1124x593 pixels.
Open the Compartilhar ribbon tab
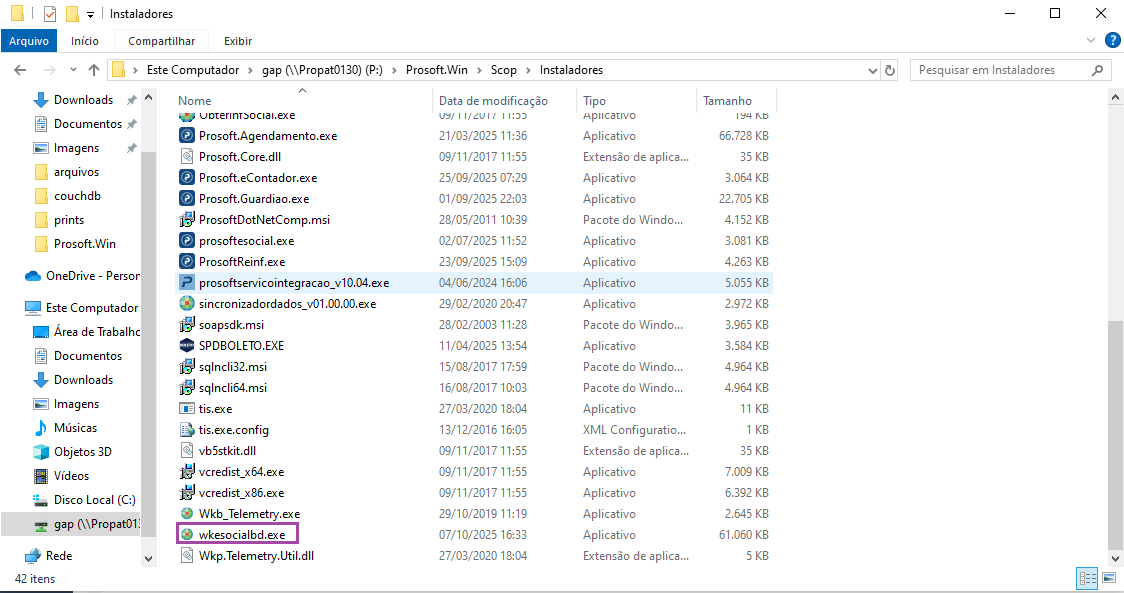pos(161,41)
